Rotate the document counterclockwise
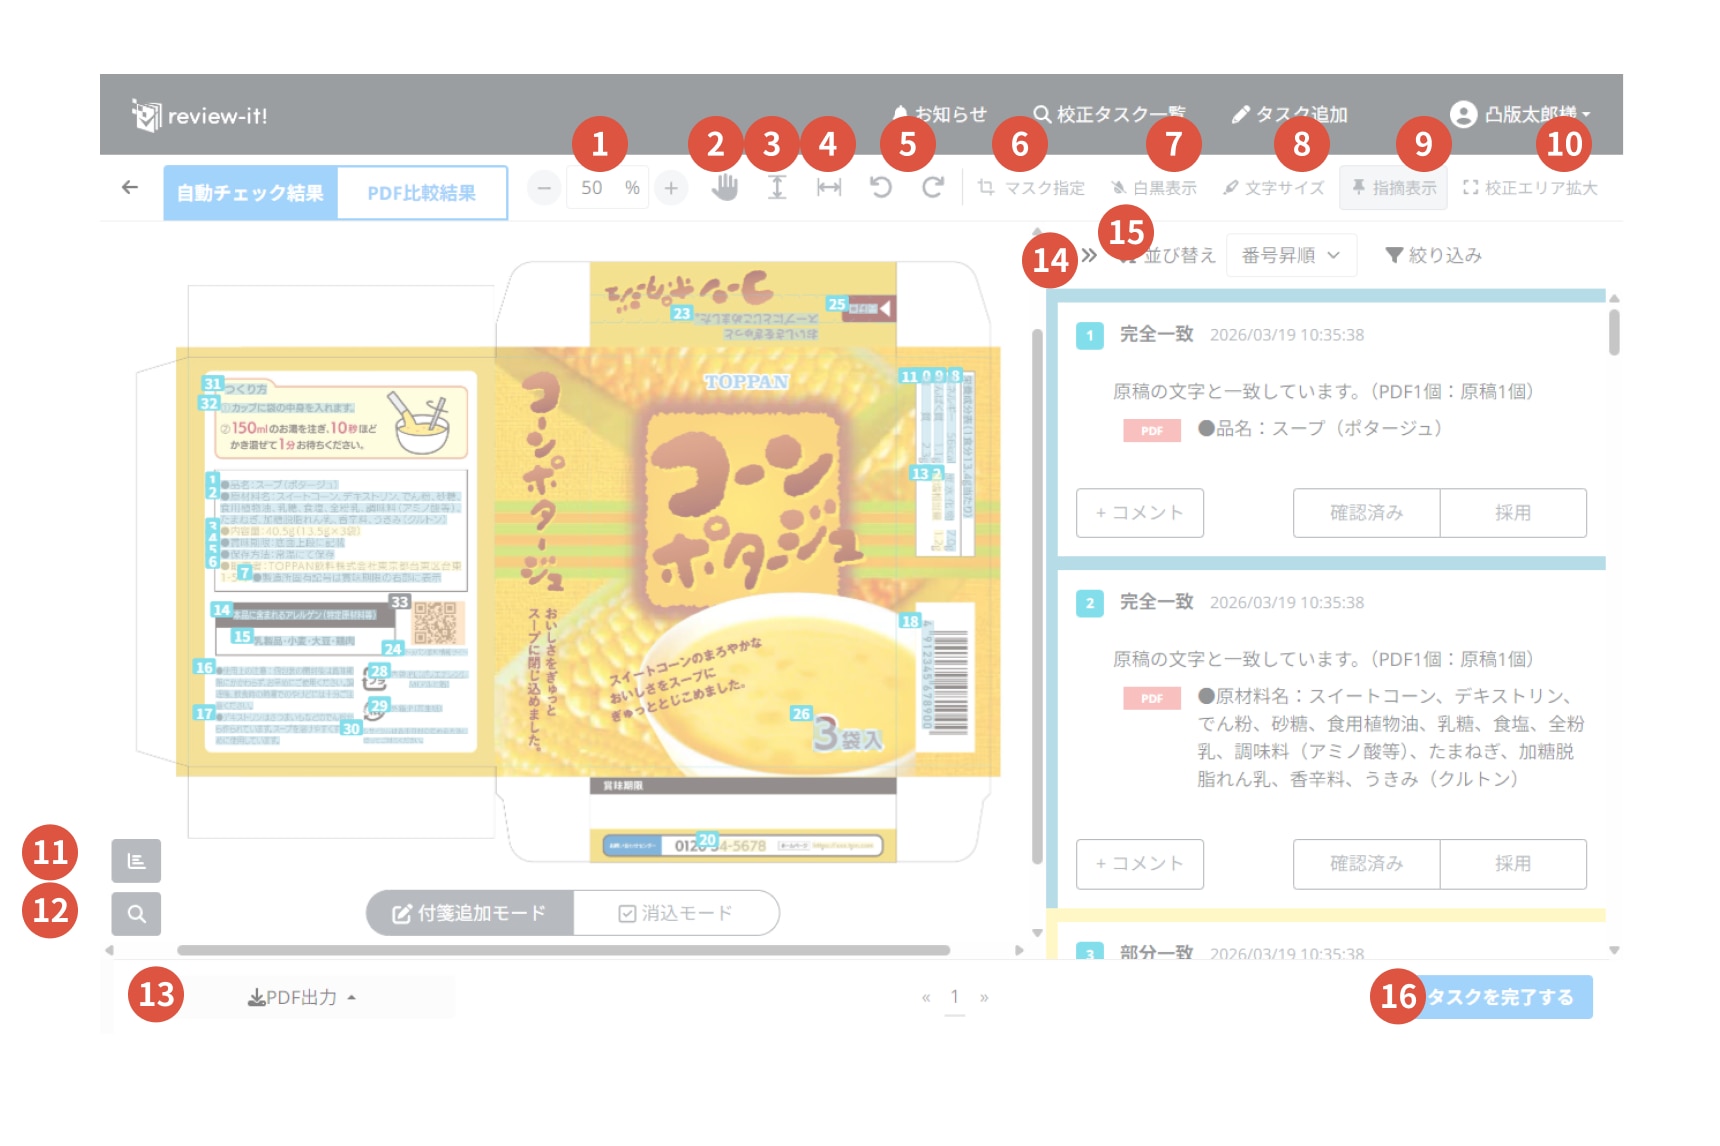This screenshot has width=1720, height=1146. [881, 187]
